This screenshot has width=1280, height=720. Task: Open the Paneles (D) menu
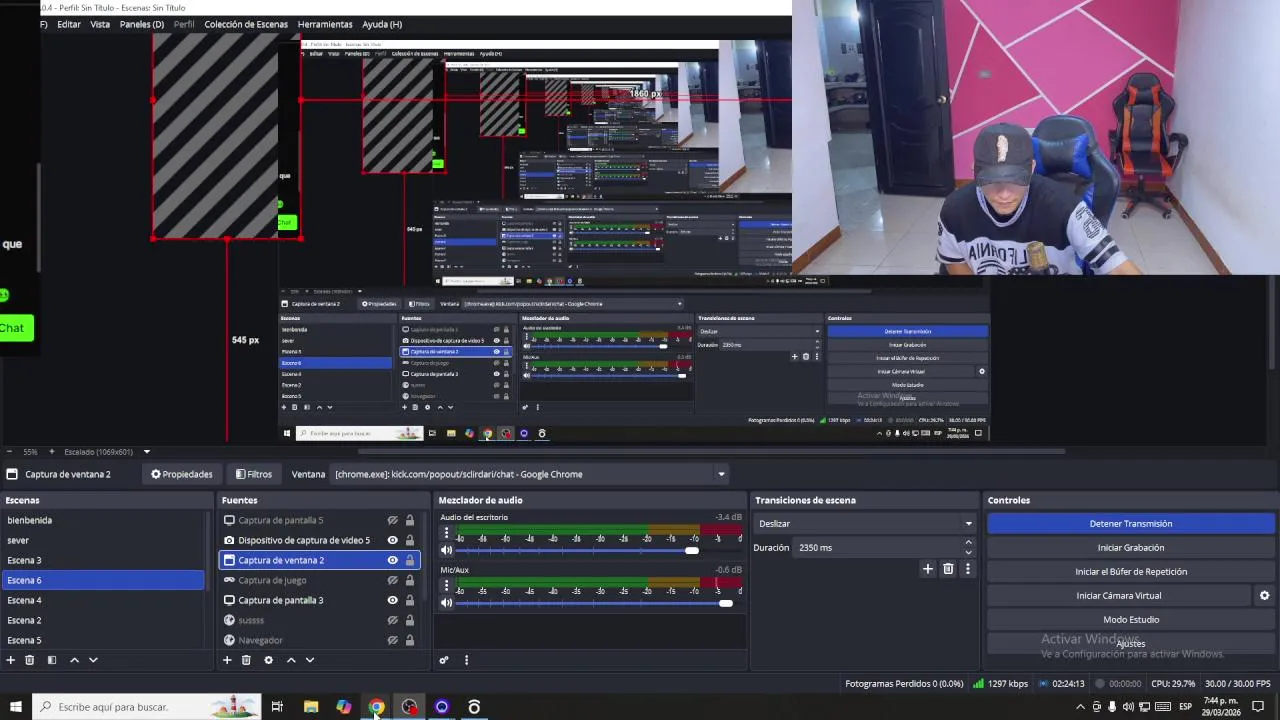(x=142, y=24)
